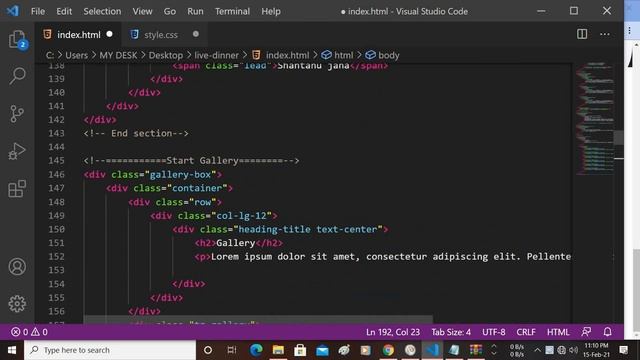The height and width of the screenshot is (360, 640).
Task: Open the Run menu
Action: [x=195, y=11]
